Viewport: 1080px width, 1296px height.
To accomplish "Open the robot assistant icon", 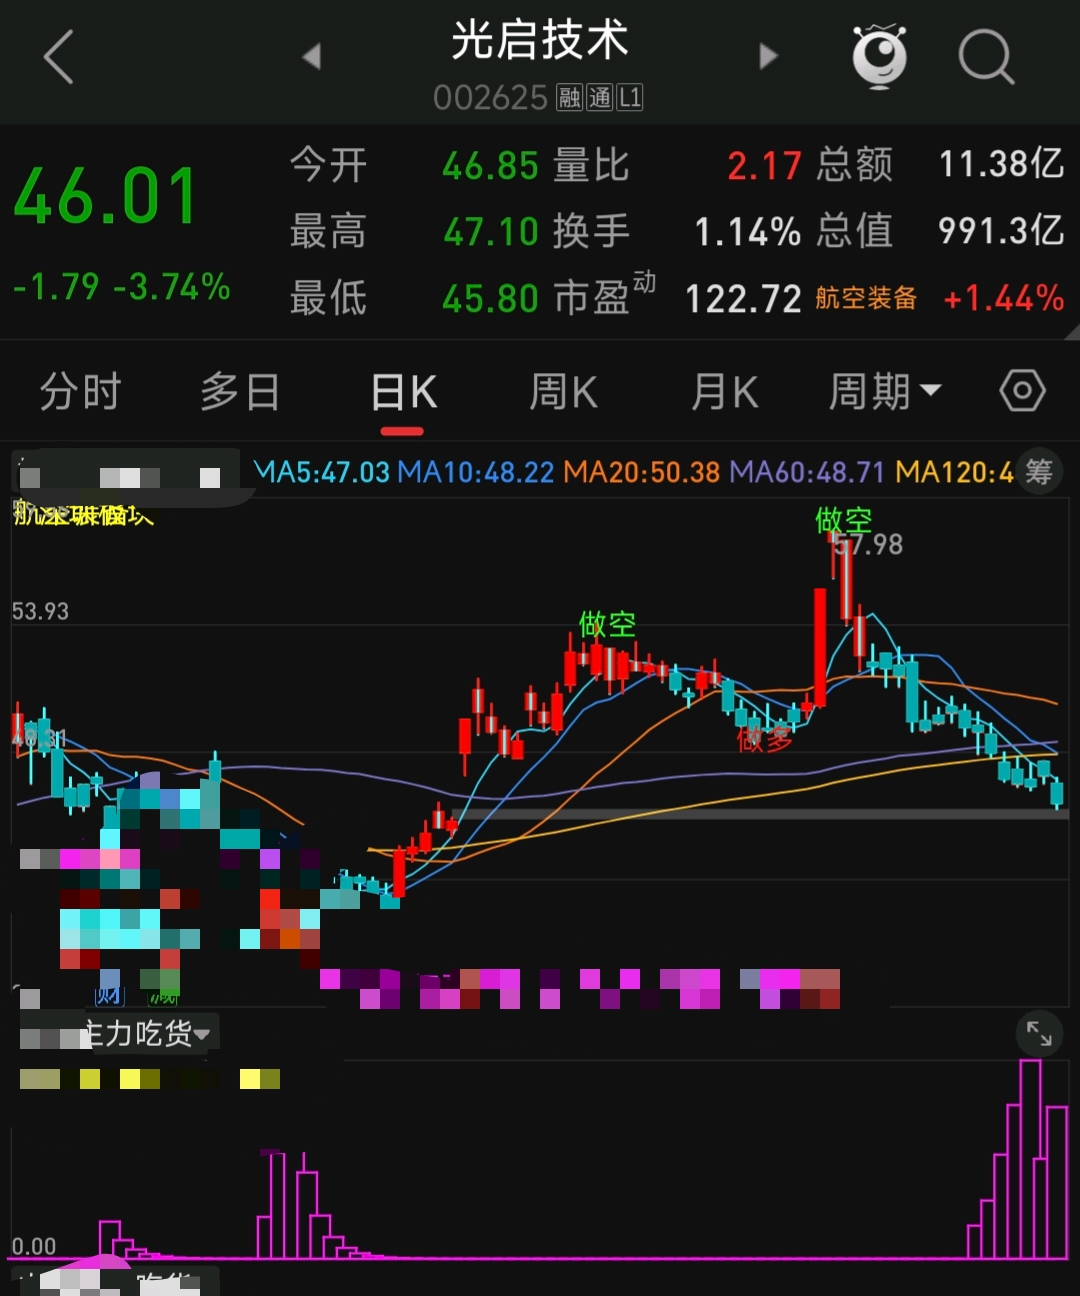I will click(x=879, y=56).
